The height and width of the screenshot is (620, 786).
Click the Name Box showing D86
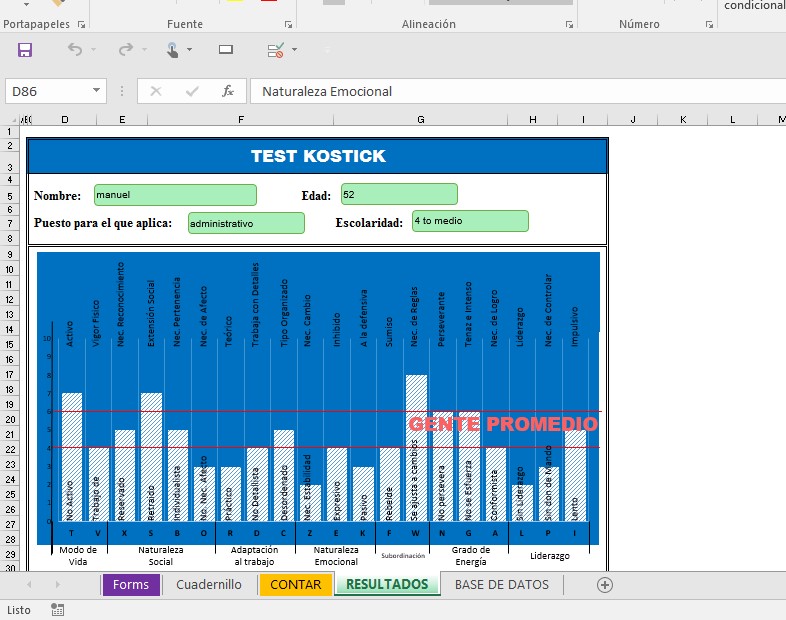coord(49,91)
